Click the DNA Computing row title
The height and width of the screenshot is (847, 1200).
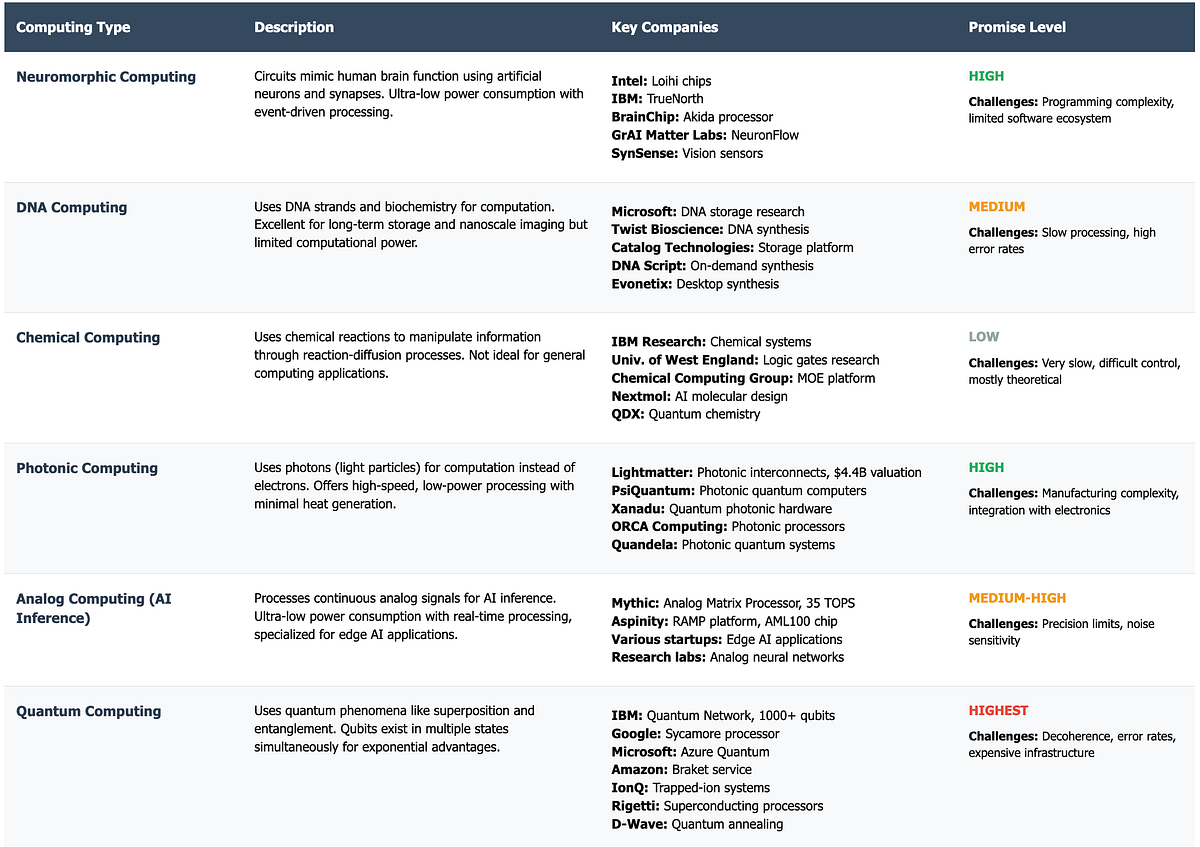pyautogui.click(x=71, y=208)
